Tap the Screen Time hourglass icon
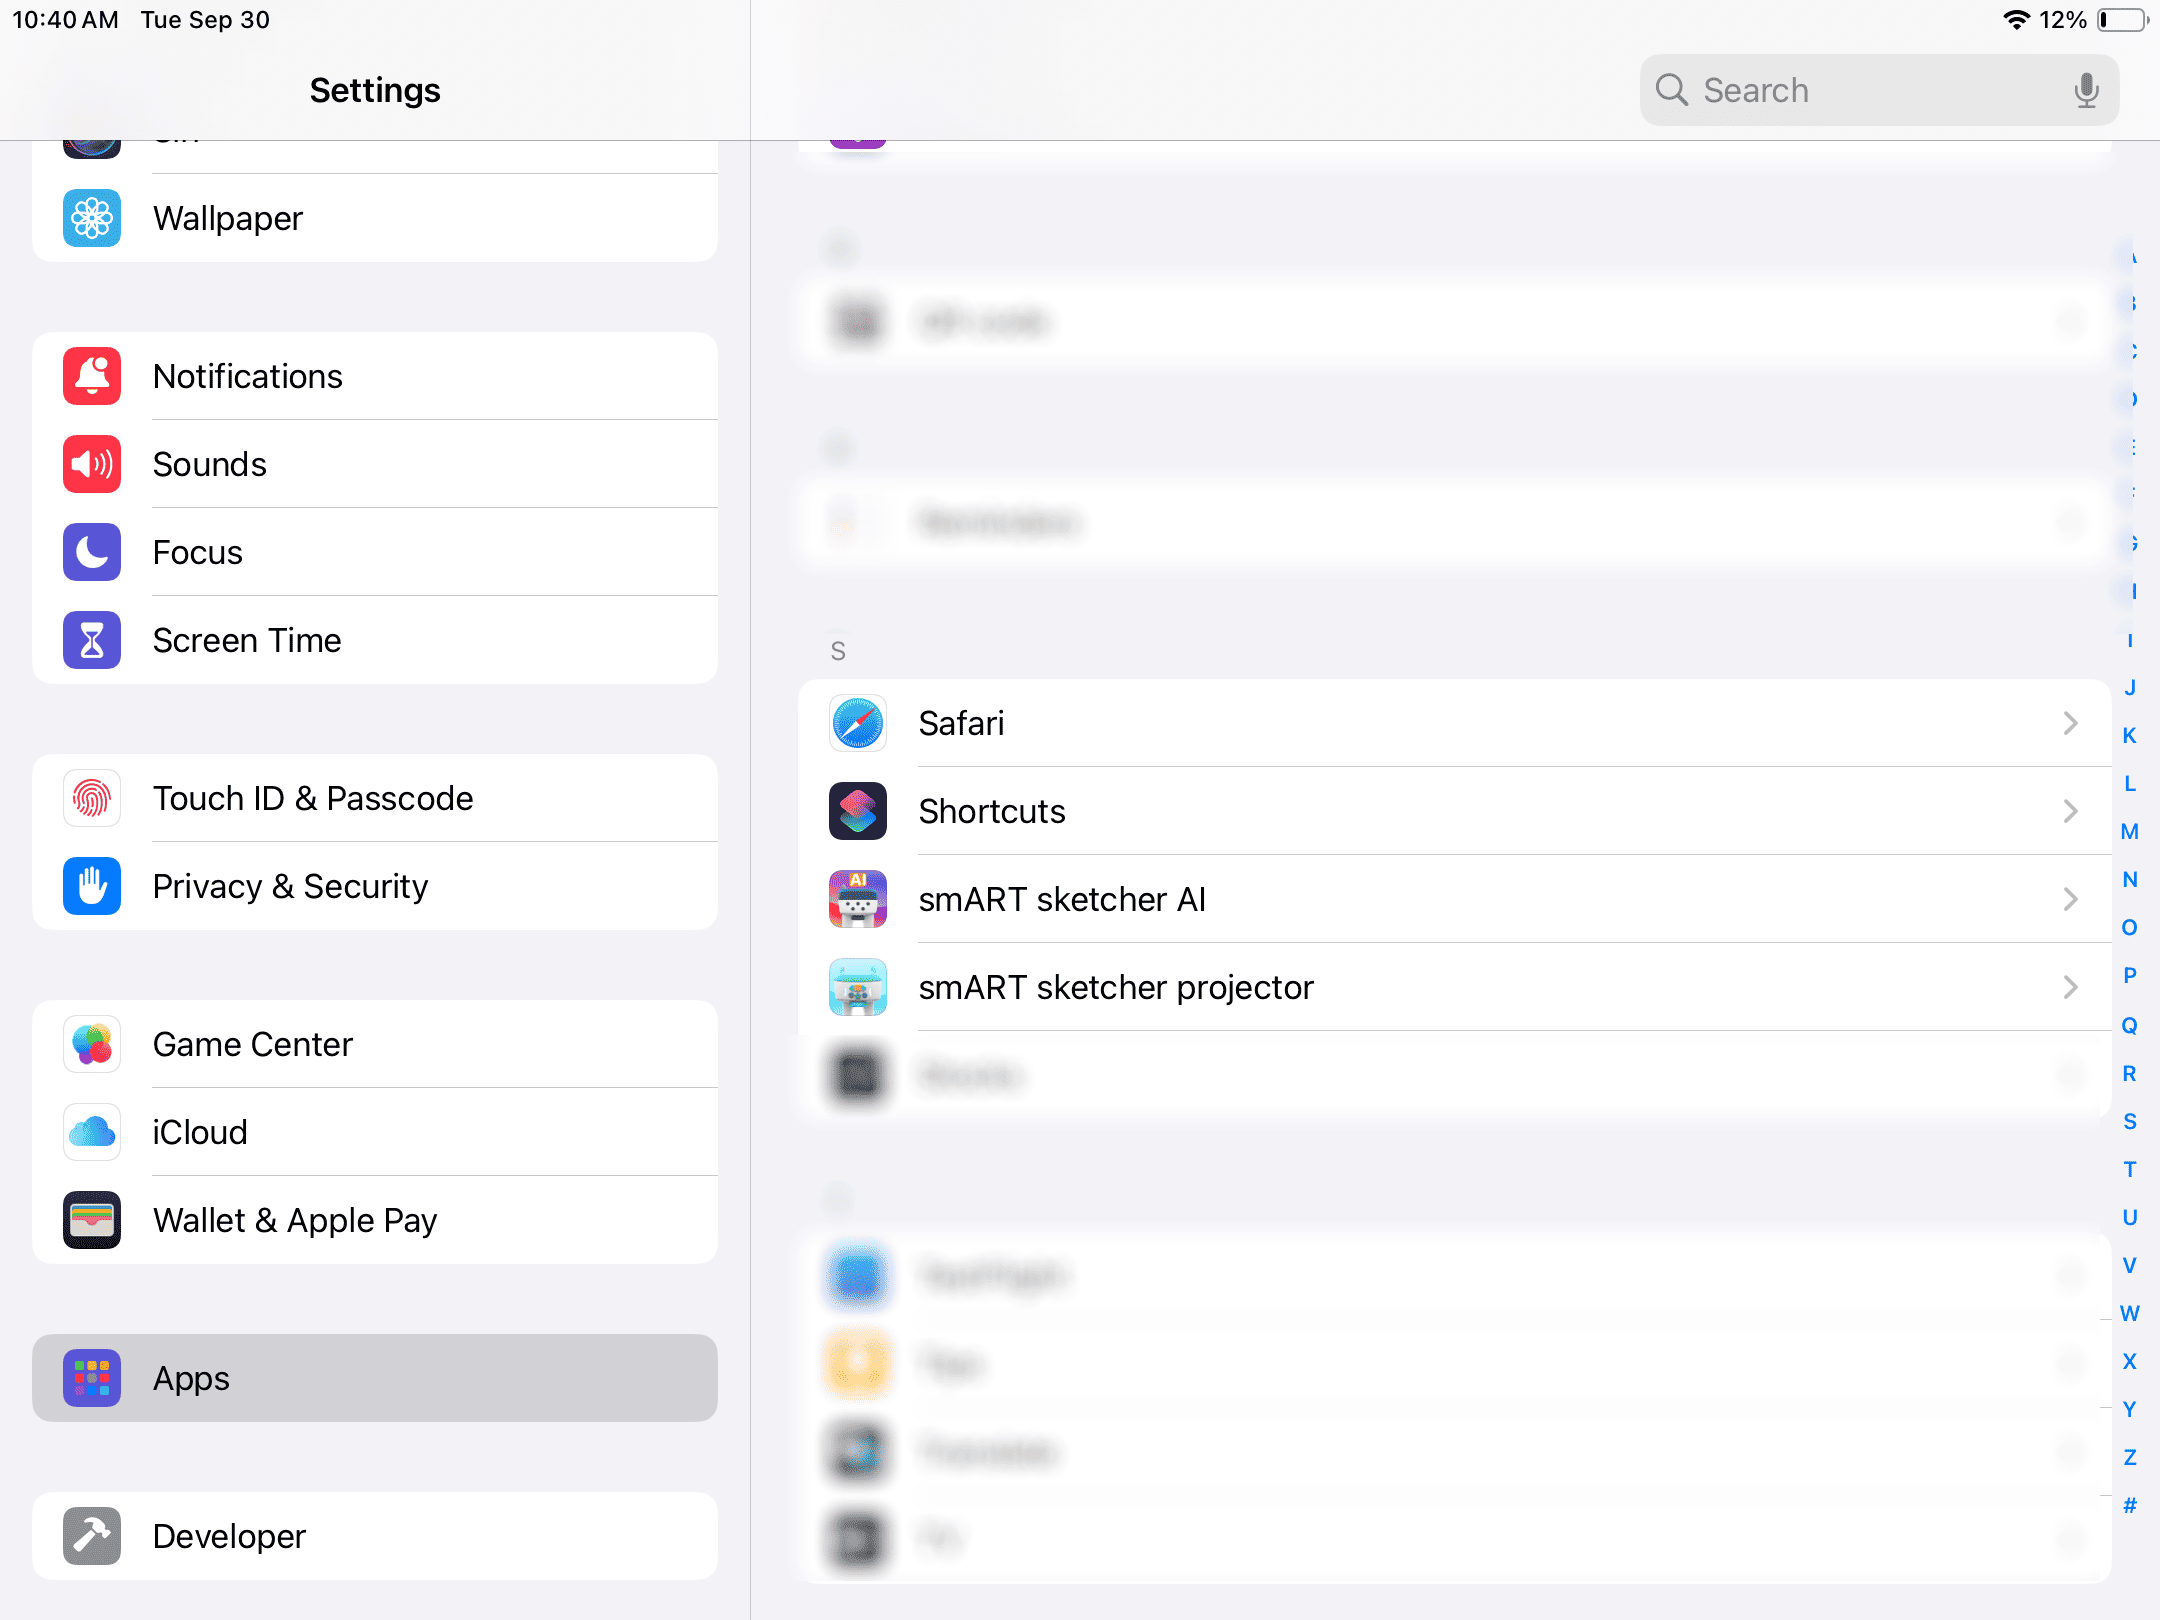Image resolution: width=2160 pixels, height=1620 pixels. (x=92, y=640)
